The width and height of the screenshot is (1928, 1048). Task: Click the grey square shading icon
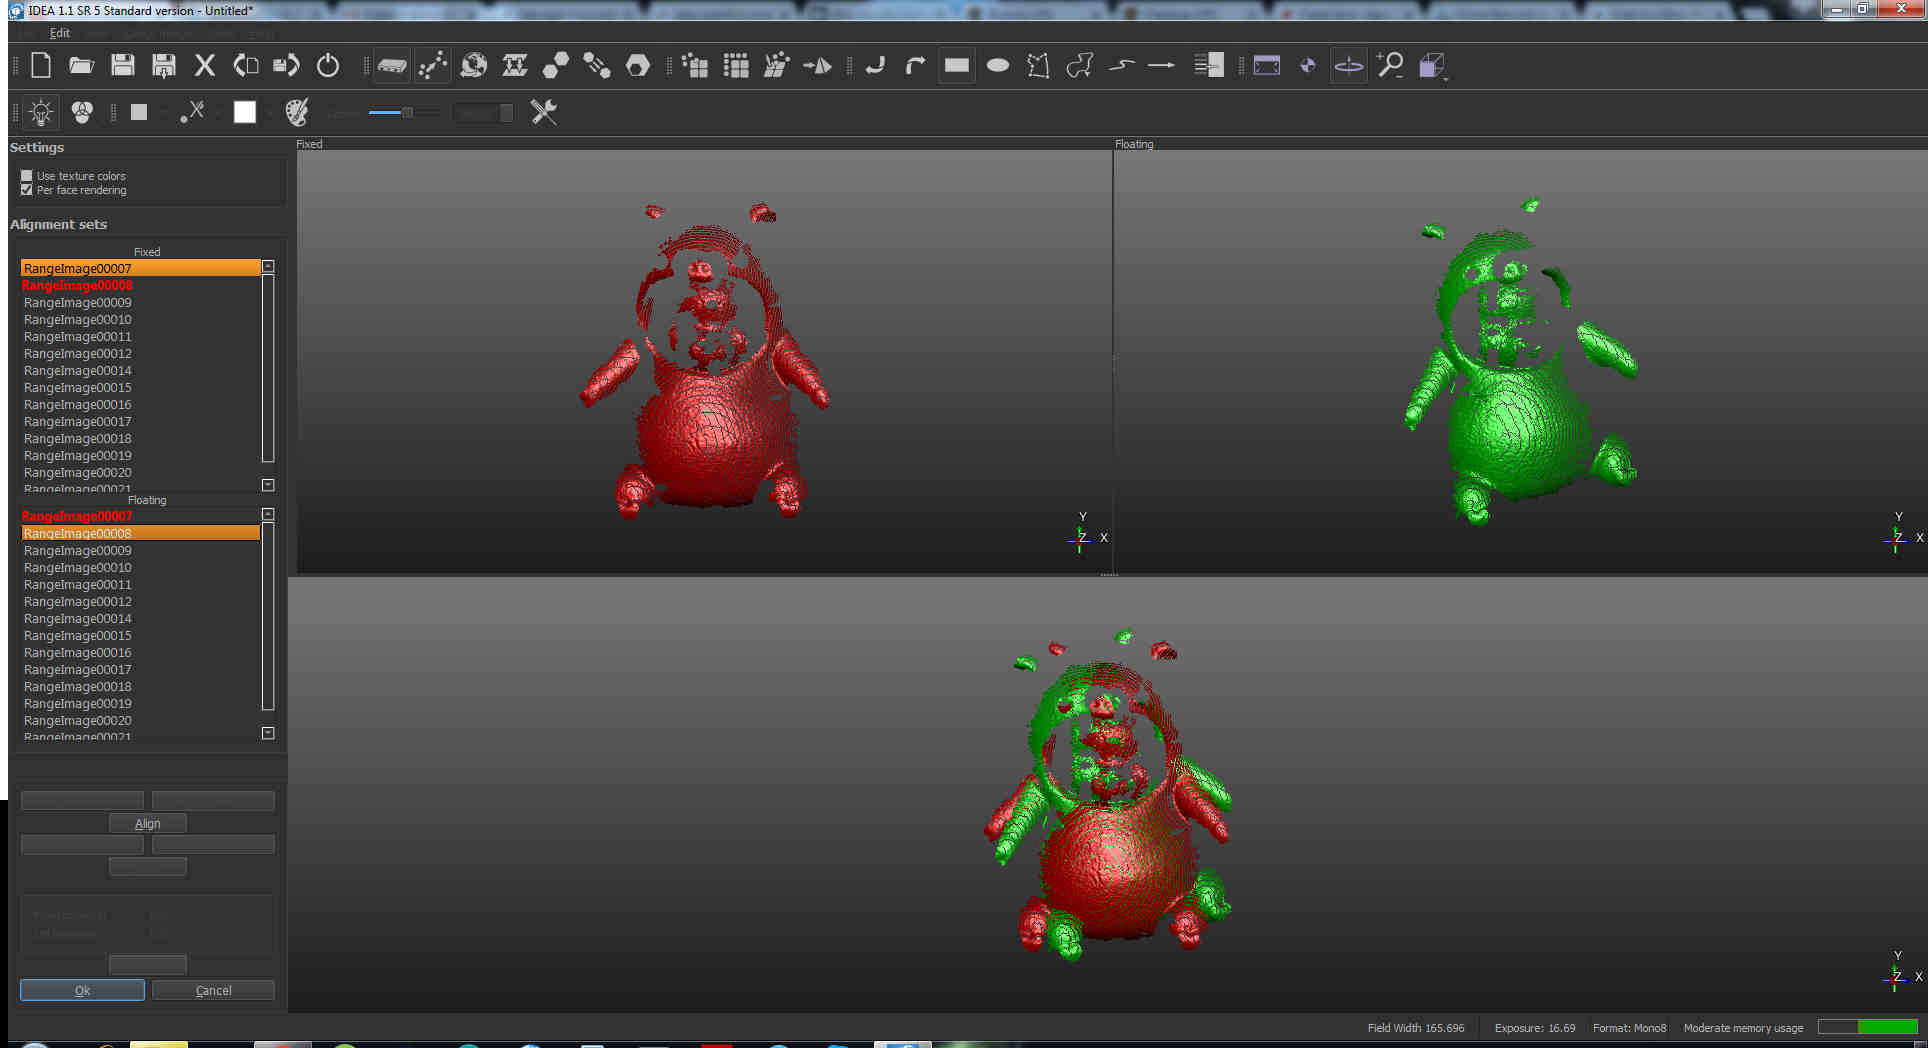pos(139,112)
